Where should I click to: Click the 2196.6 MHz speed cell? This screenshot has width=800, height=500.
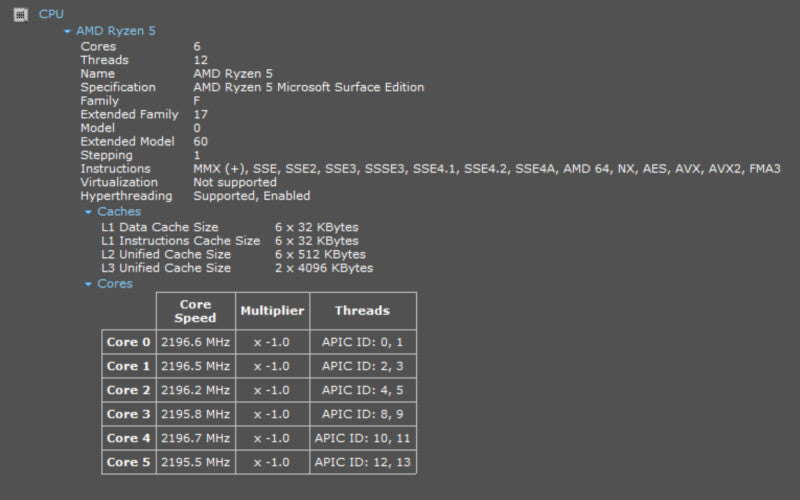(x=195, y=342)
